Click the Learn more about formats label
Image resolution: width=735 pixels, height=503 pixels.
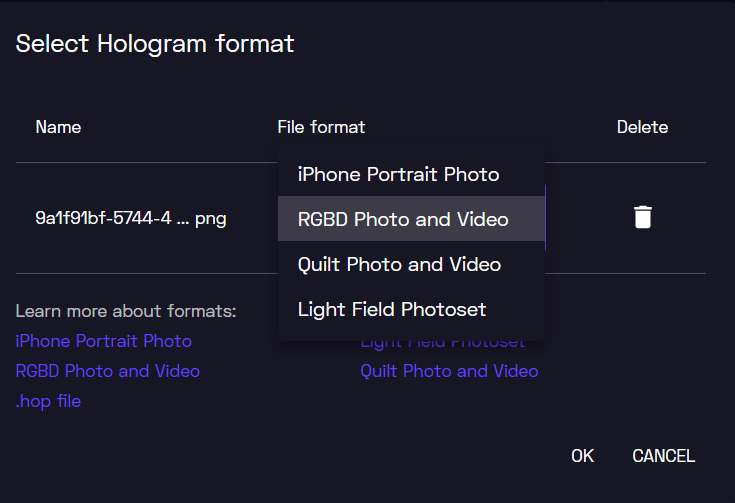tap(126, 311)
